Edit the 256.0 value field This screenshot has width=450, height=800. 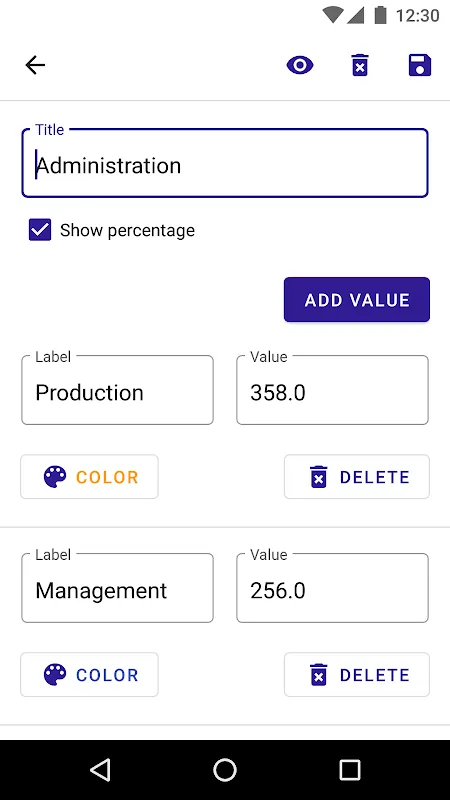(332, 588)
